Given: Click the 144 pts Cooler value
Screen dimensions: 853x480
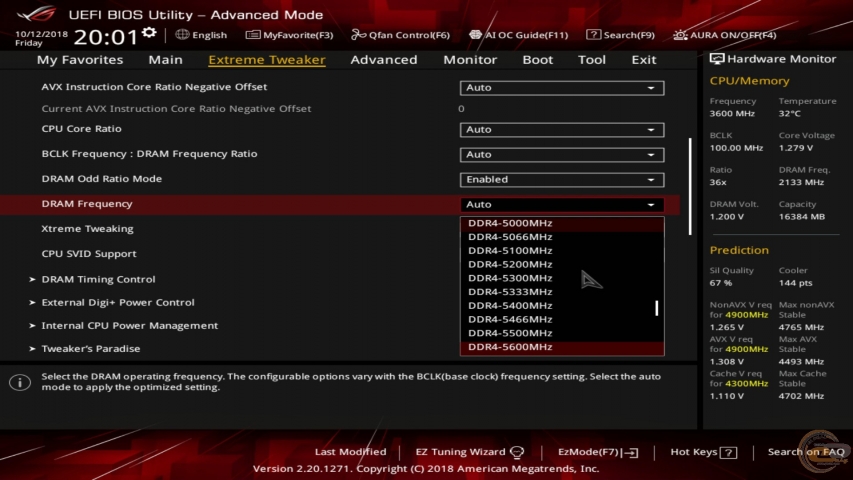Looking at the screenshot, I should 795,283.
